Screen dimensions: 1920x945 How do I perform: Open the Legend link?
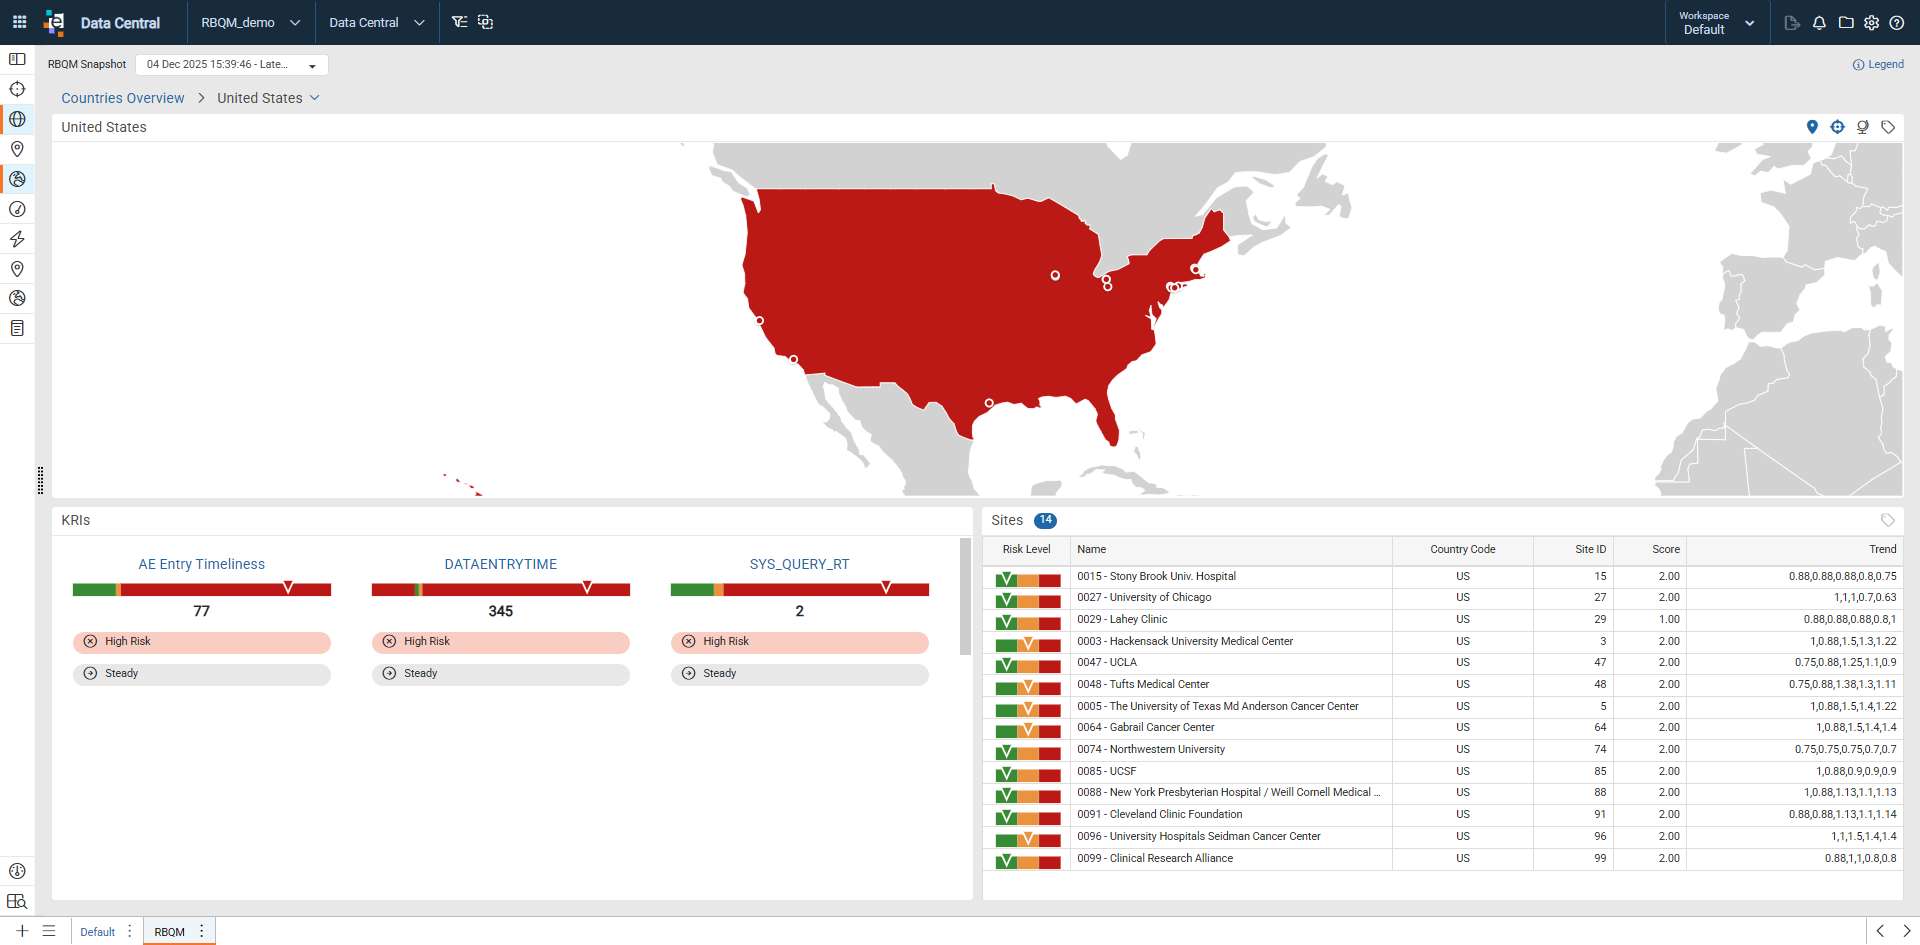click(1878, 64)
